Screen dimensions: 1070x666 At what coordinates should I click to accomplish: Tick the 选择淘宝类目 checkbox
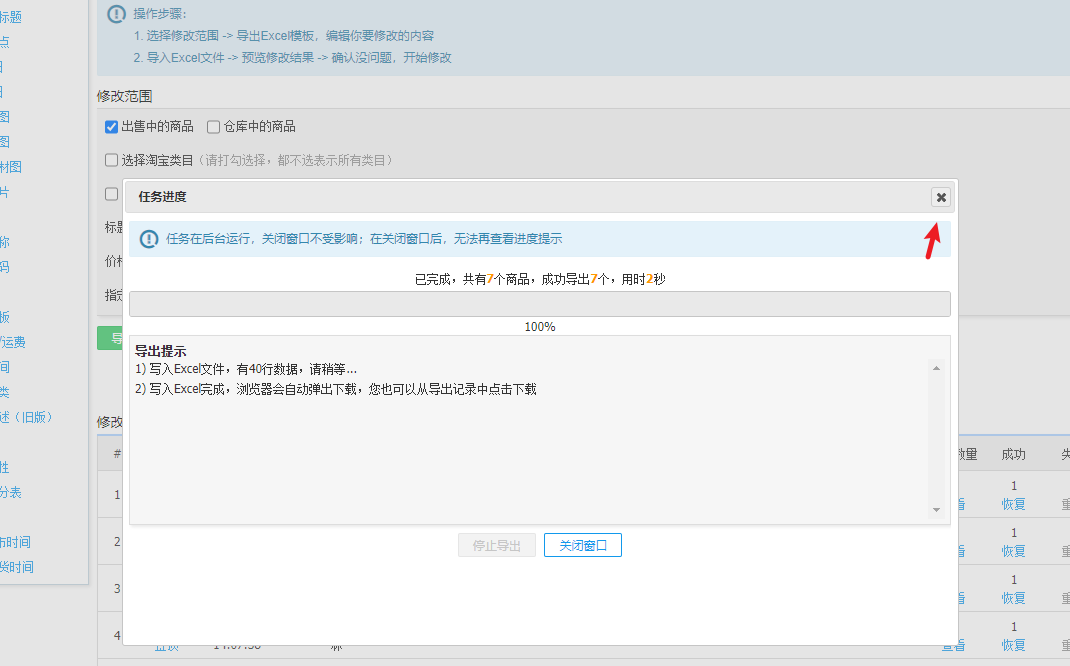click(112, 160)
